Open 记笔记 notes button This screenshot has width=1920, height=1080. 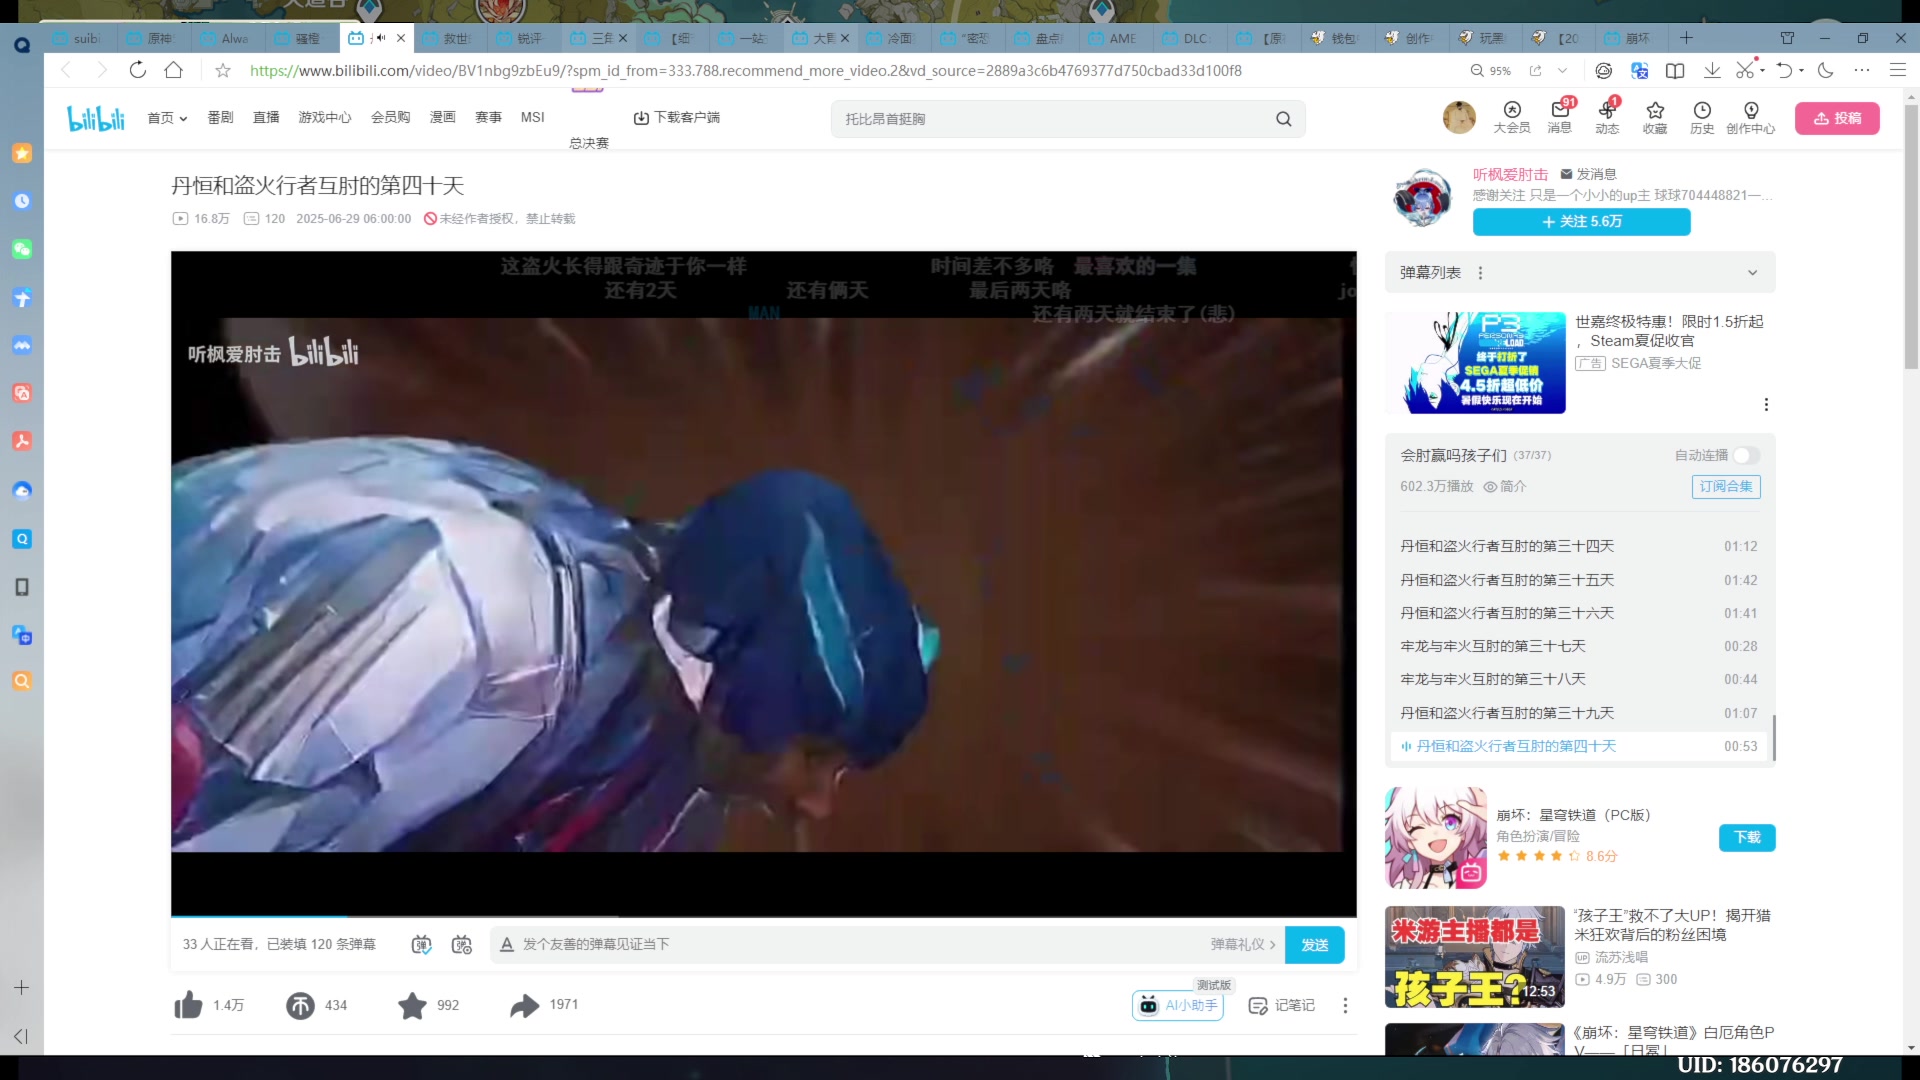coord(1282,1005)
